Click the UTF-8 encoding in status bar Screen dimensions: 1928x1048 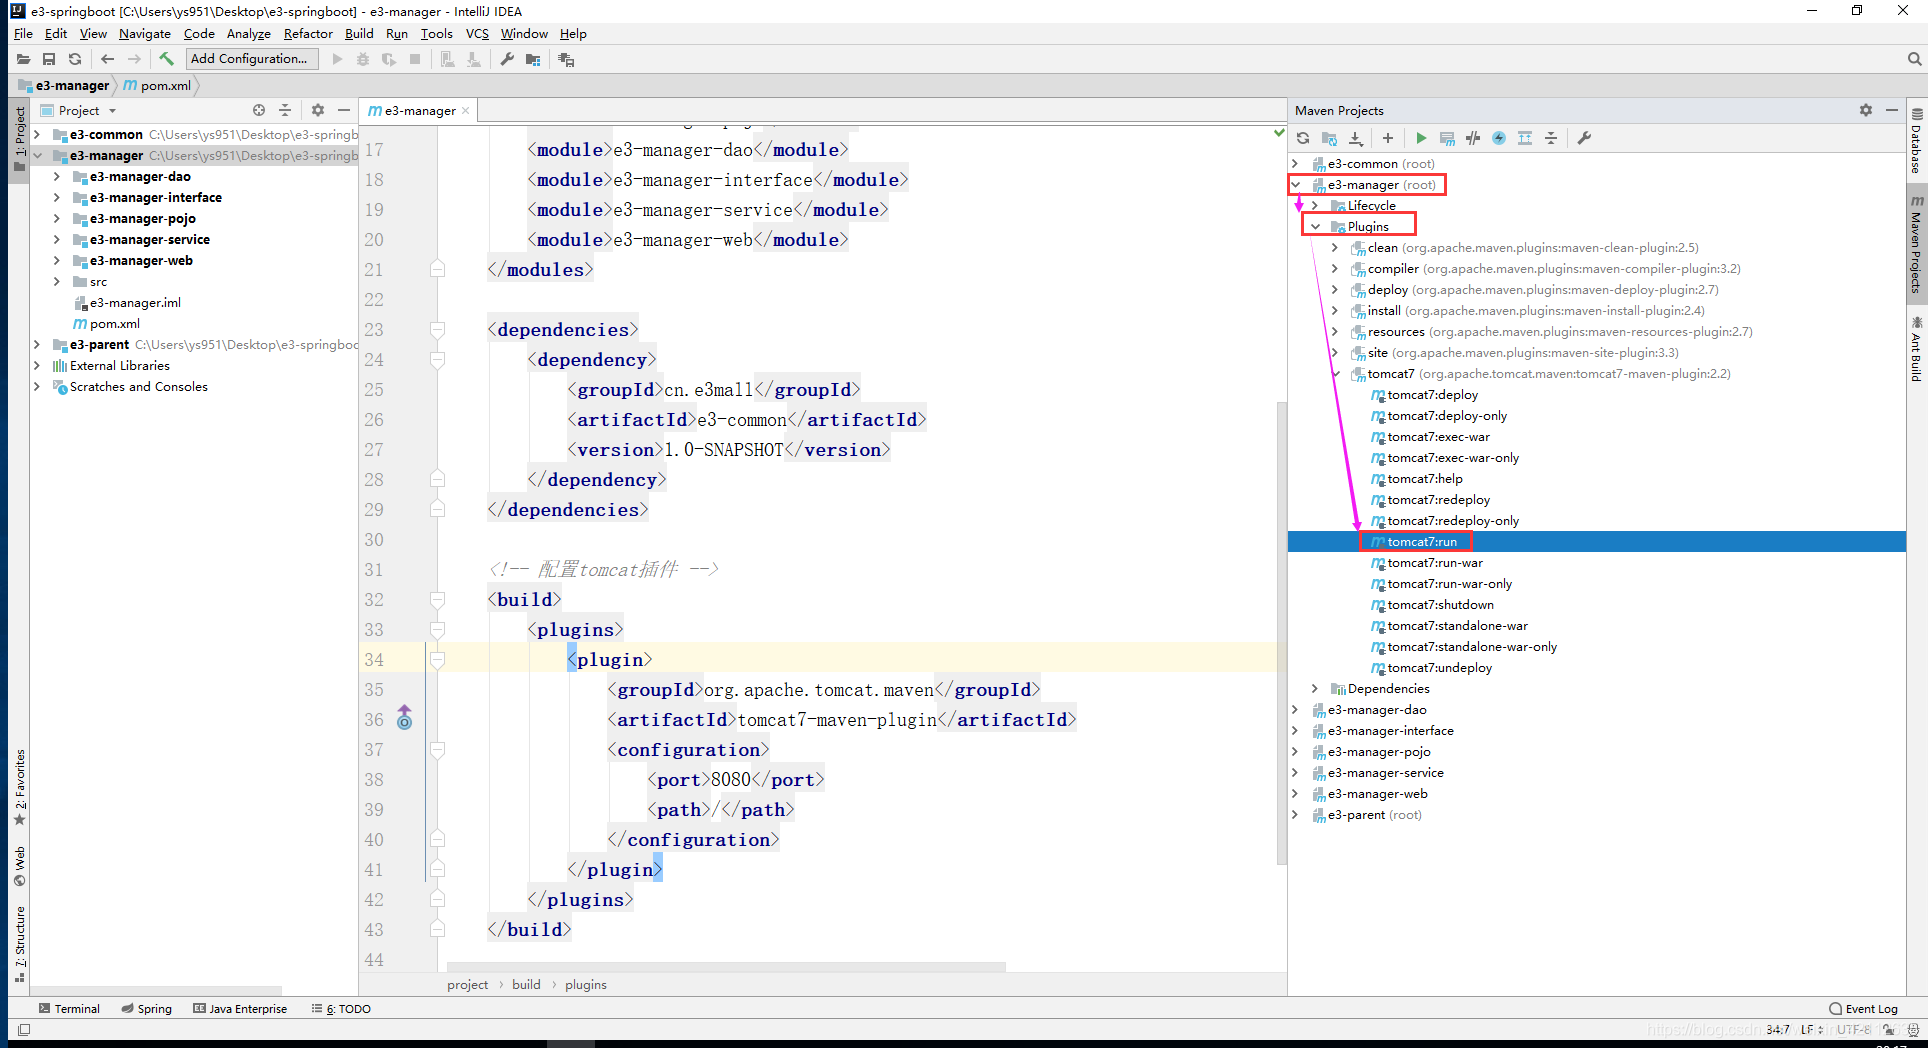(1853, 1029)
